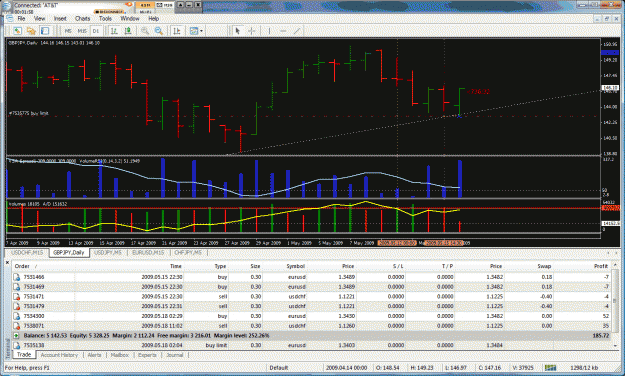Close the Terminal panel with the X
This screenshot has height=376, width=625.
click(7, 263)
